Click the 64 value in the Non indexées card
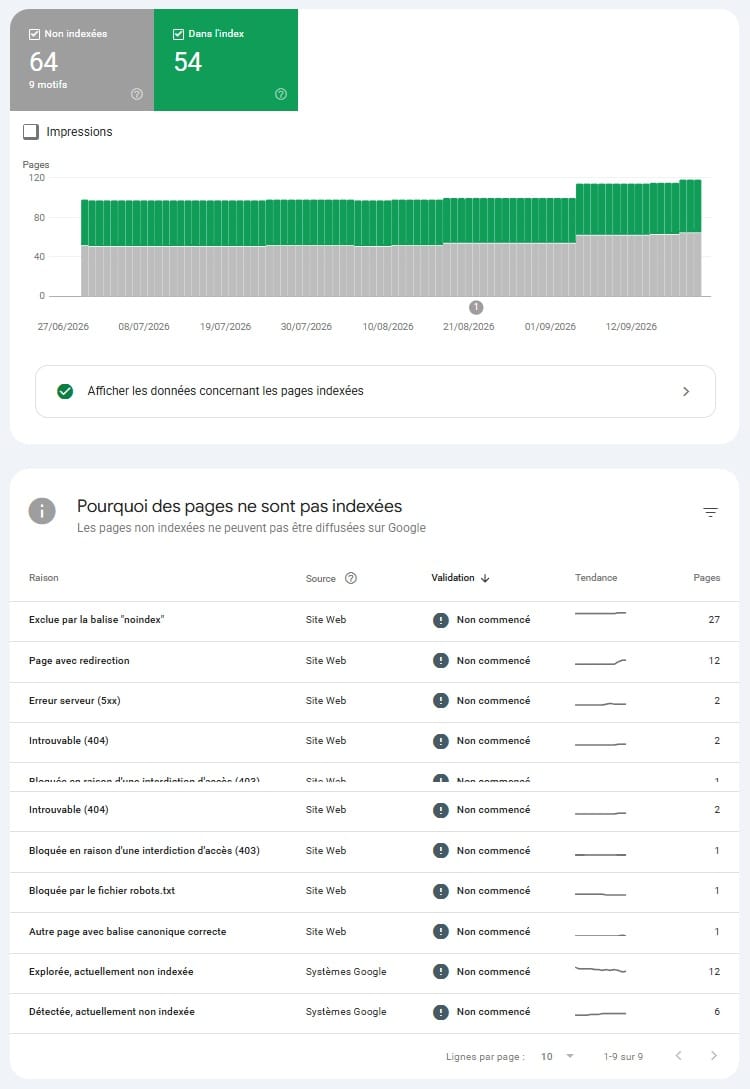Viewport: 750px width, 1089px height. [43, 62]
